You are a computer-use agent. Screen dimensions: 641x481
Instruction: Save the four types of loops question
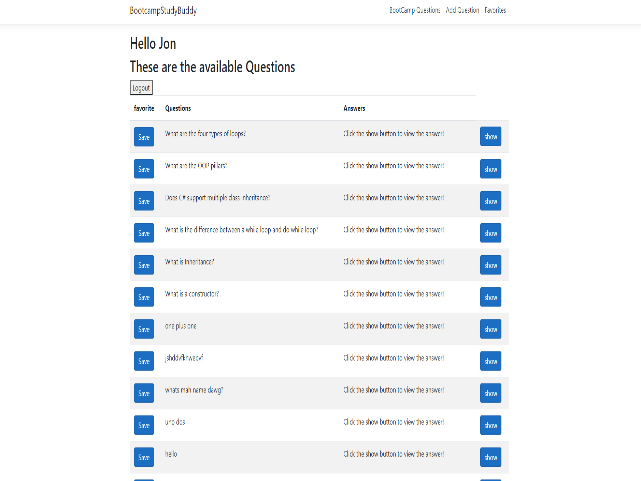(144, 137)
